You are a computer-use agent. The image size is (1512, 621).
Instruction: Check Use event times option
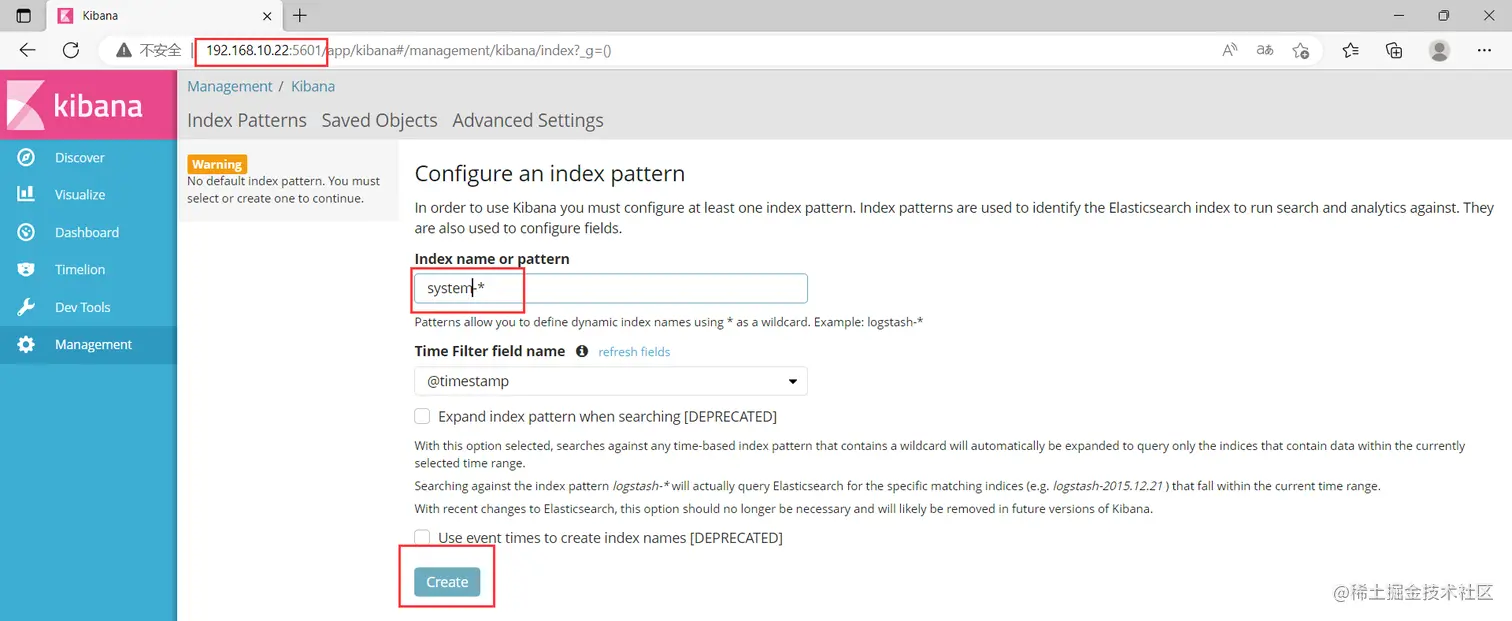423,538
